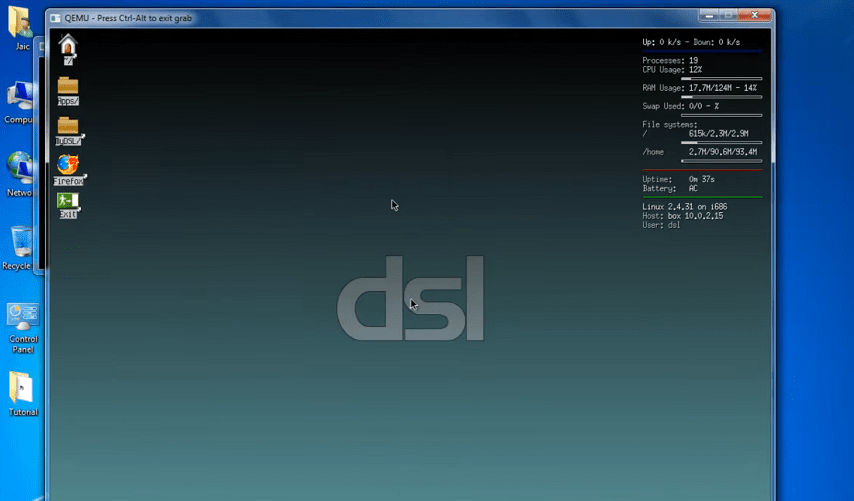This screenshot has width=854, height=501.
Task: Click the /home filesystem usage text
Action: tap(699, 152)
